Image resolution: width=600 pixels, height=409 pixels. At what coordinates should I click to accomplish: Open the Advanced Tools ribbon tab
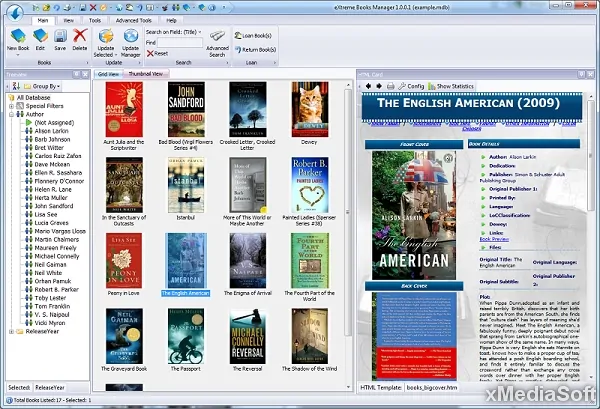[134, 20]
